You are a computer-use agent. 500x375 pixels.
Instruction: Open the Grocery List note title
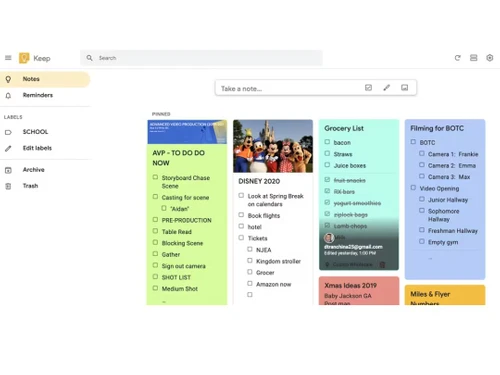click(344, 128)
